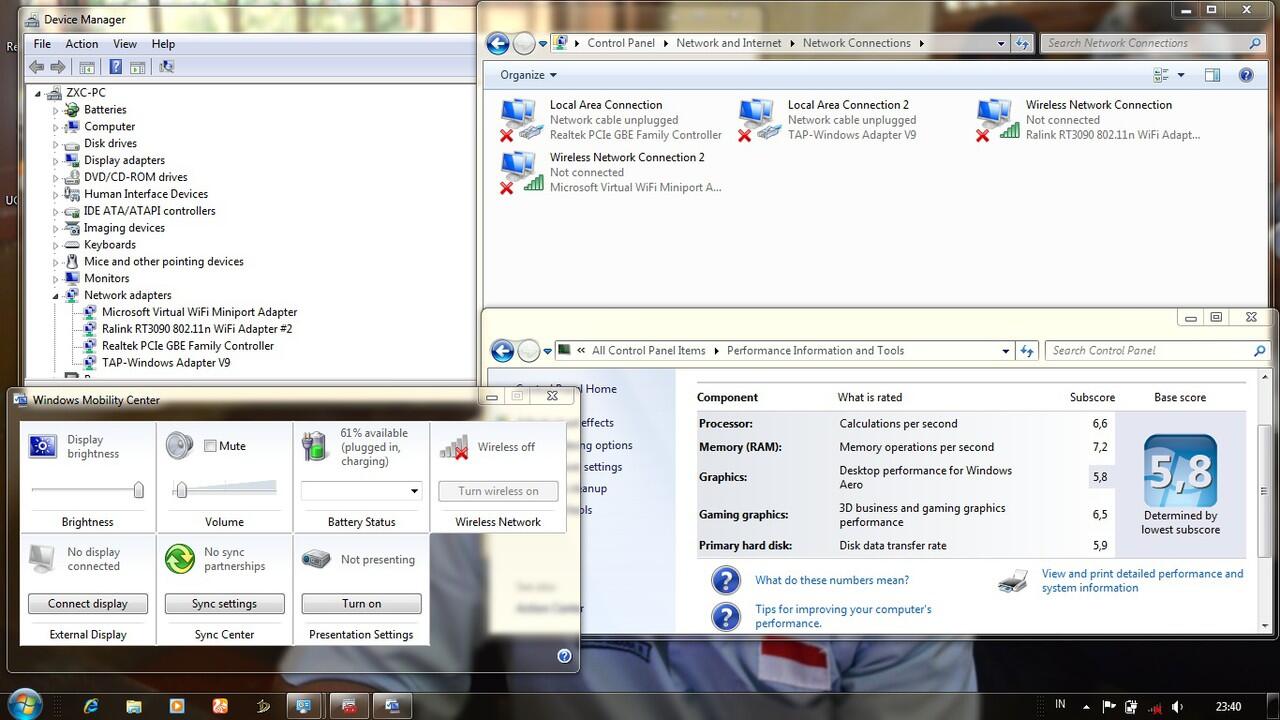Click the projector icon for Presentation Settings
Image resolution: width=1280 pixels, height=720 pixels.
(x=316, y=559)
